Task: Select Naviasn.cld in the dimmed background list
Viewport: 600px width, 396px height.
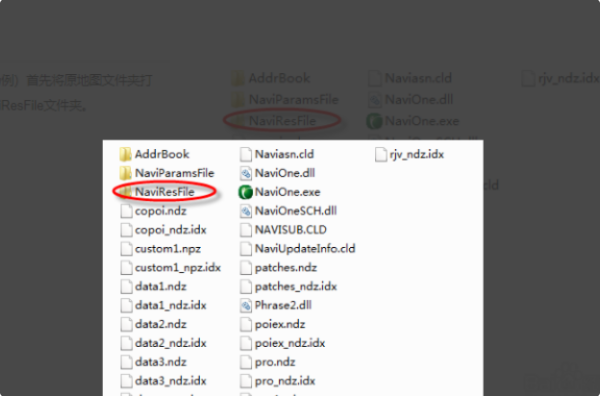Action: (418, 78)
